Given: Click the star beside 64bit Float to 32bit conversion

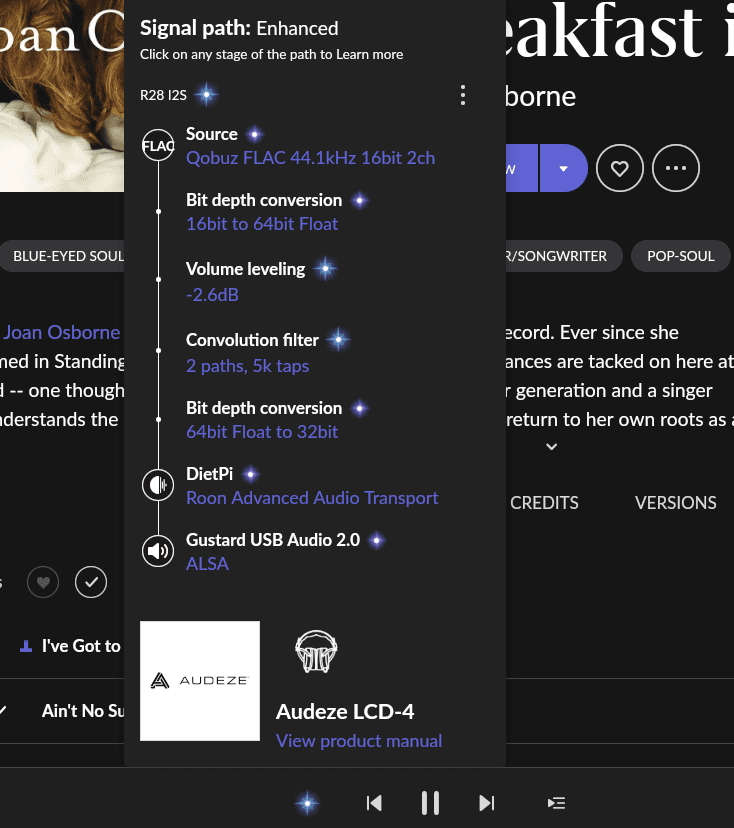Looking at the screenshot, I should point(360,409).
